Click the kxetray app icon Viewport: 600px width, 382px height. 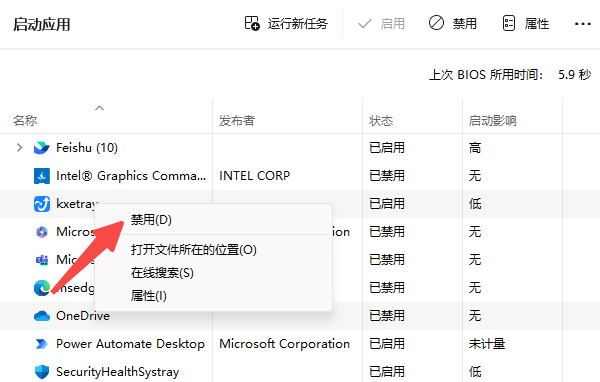(x=42, y=204)
